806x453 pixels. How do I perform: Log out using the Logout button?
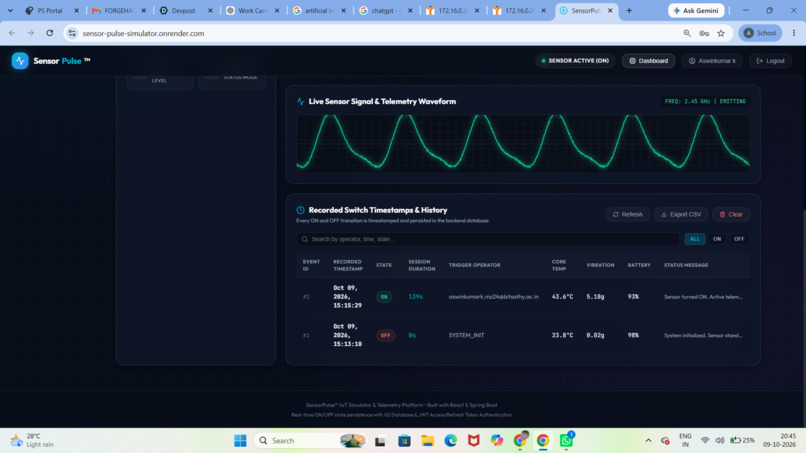point(770,61)
